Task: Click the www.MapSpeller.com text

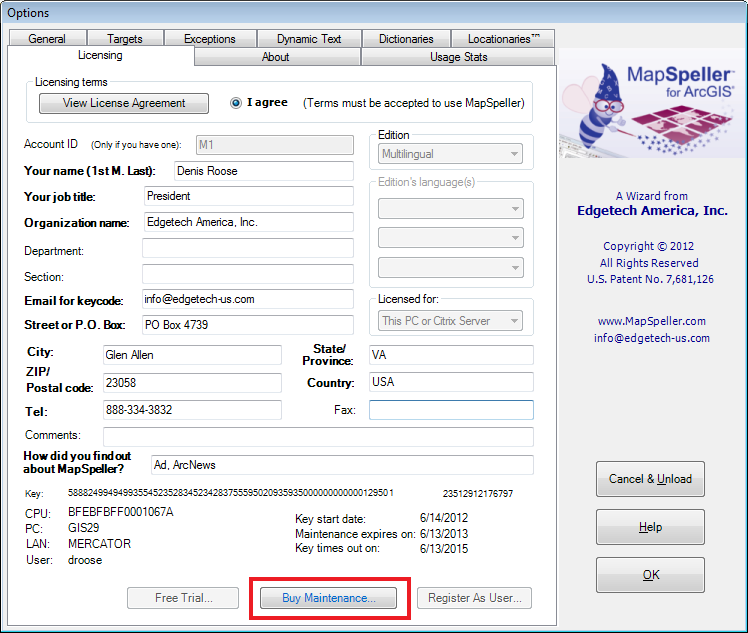Action: coord(652,321)
